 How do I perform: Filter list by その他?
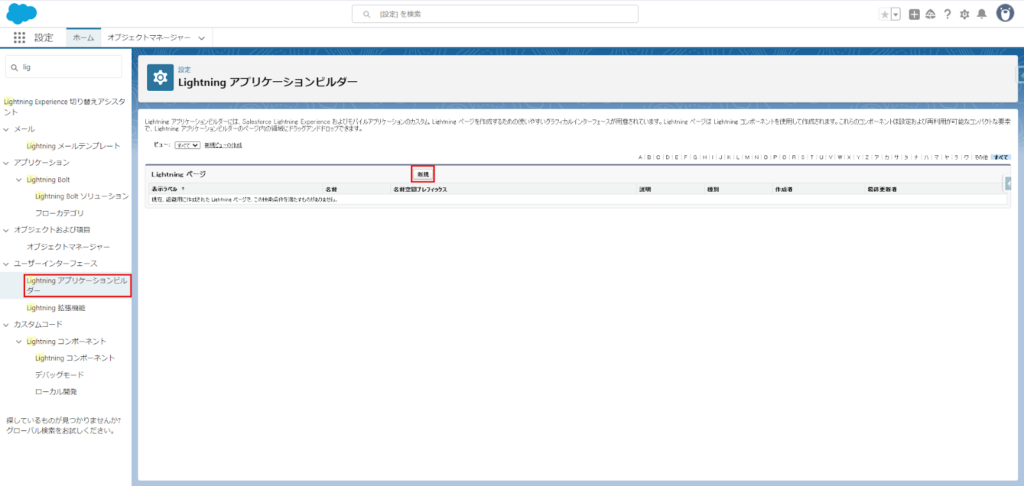pos(981,157)
